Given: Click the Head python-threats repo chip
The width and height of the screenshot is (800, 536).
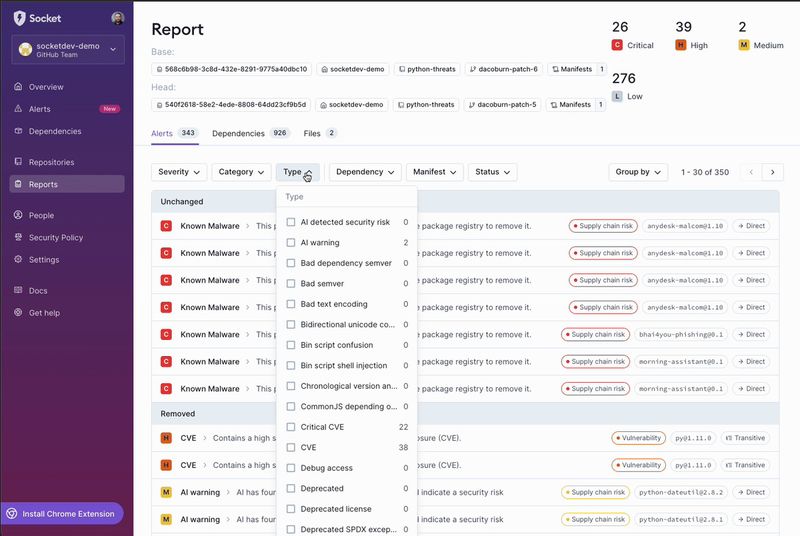Looking at the screenshot, I should pyautogui.click(x=426, y=105).
